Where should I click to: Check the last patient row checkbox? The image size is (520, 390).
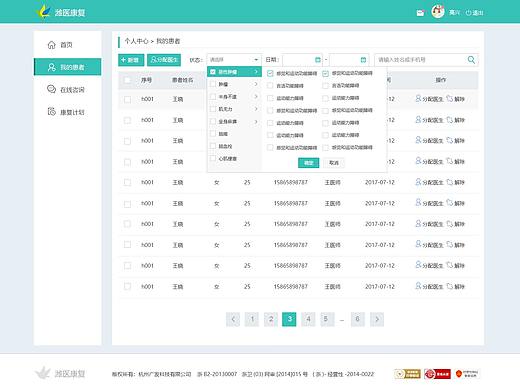(x=127, y=286)
